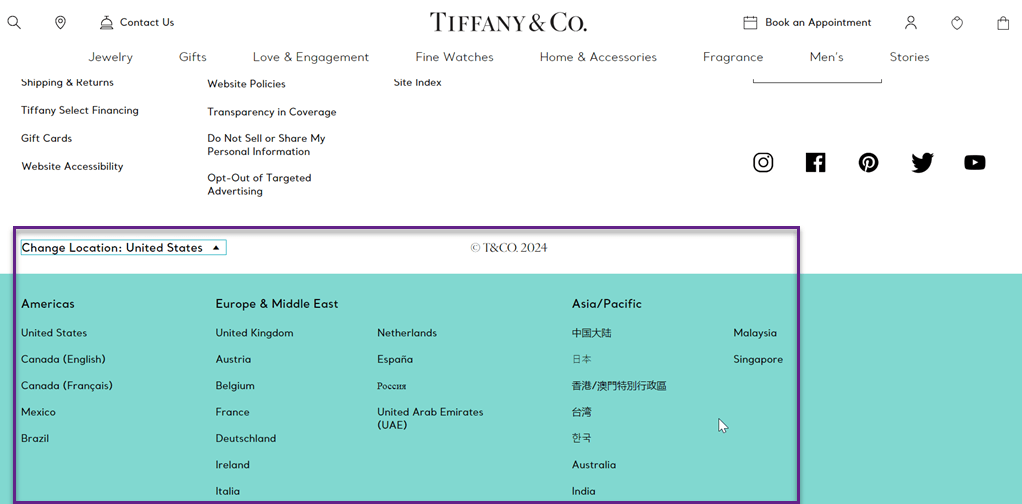Open the Stories menu
Image resolution: width=1022 pixels, height=504 pixels.
coord(909,57)
